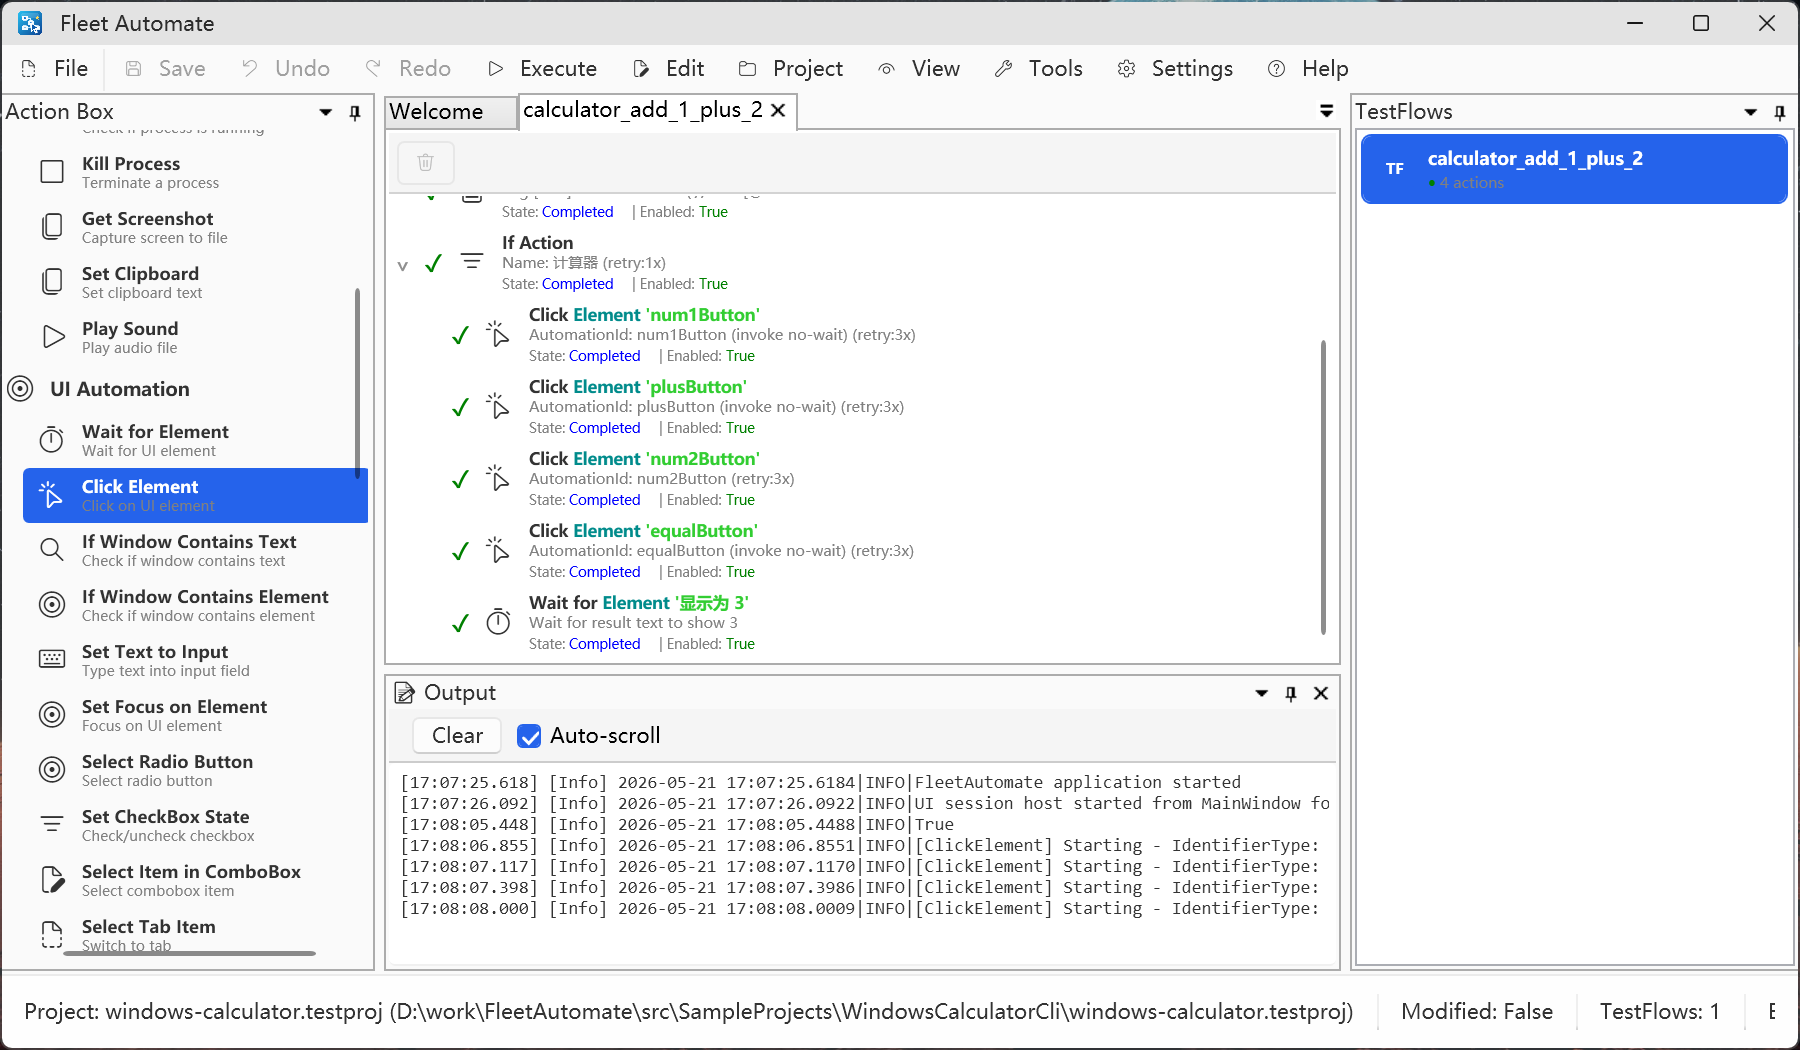Open the Edit menu

(x=668, y=68)
